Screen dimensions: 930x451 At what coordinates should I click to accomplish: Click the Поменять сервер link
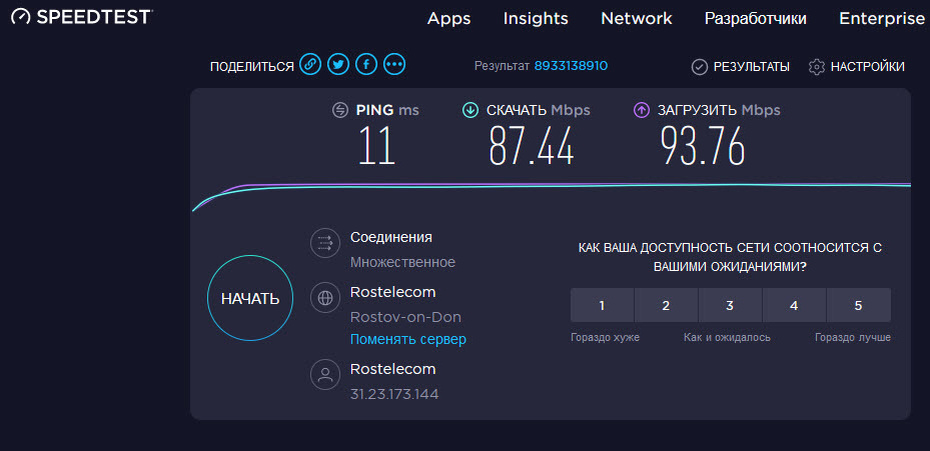[408, 339]
